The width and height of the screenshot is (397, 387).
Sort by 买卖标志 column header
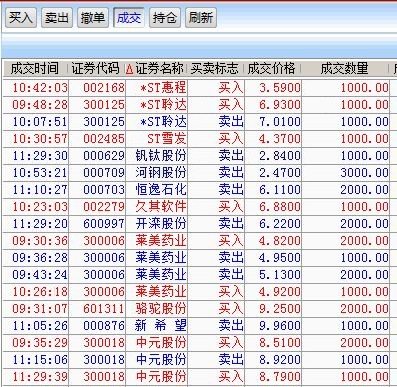point(215,68)
